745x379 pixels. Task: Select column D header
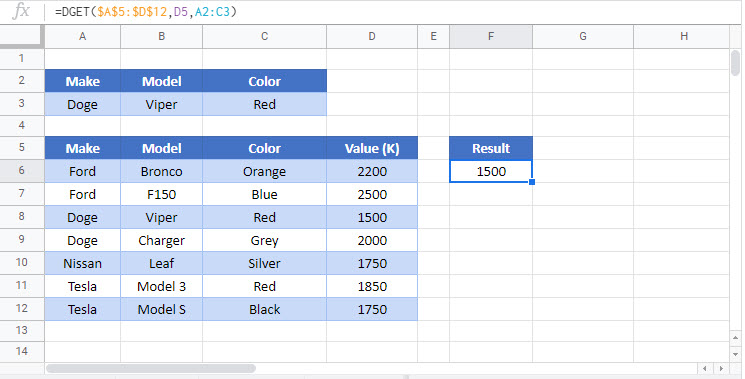[x=372, y=37]
